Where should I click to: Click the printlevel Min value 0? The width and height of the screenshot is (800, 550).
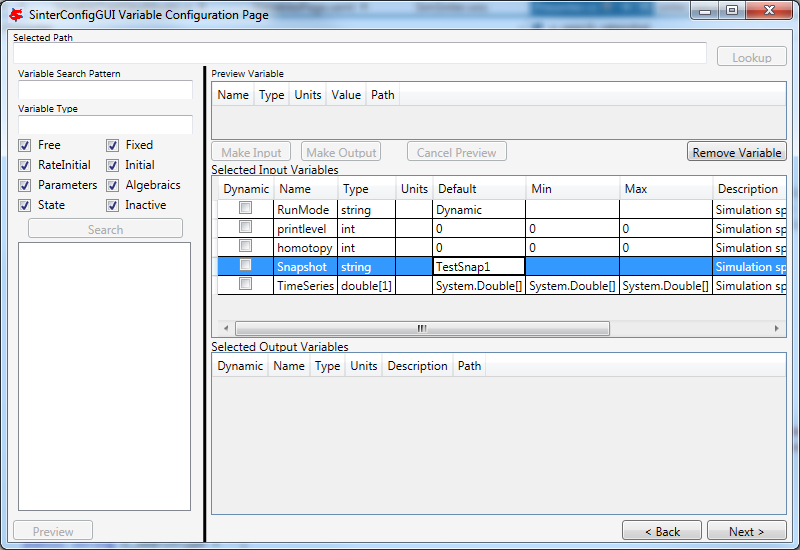click(x=572, y=229)
